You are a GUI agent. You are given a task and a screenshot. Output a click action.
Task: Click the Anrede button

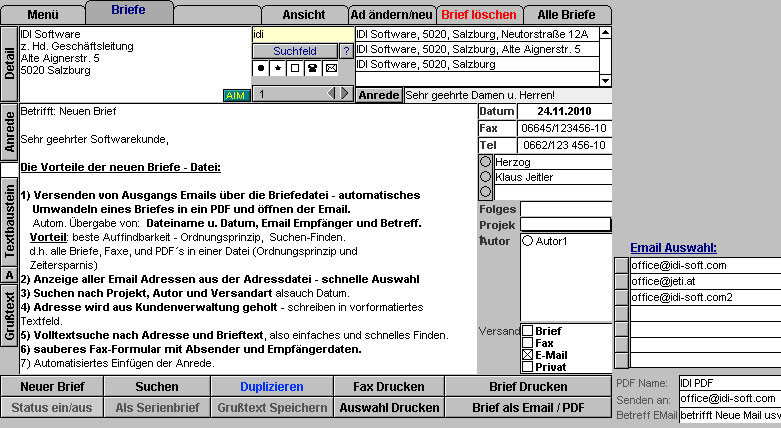pos(379,95)
